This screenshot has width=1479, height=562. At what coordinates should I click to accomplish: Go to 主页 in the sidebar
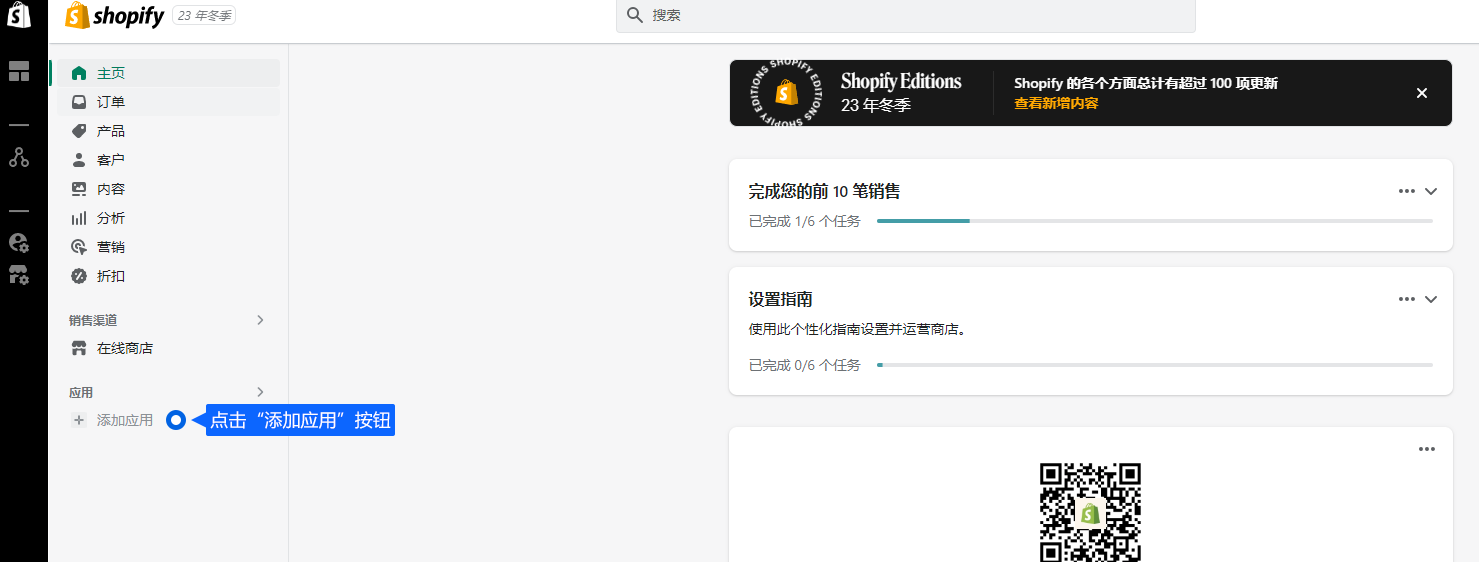[111, 73]
